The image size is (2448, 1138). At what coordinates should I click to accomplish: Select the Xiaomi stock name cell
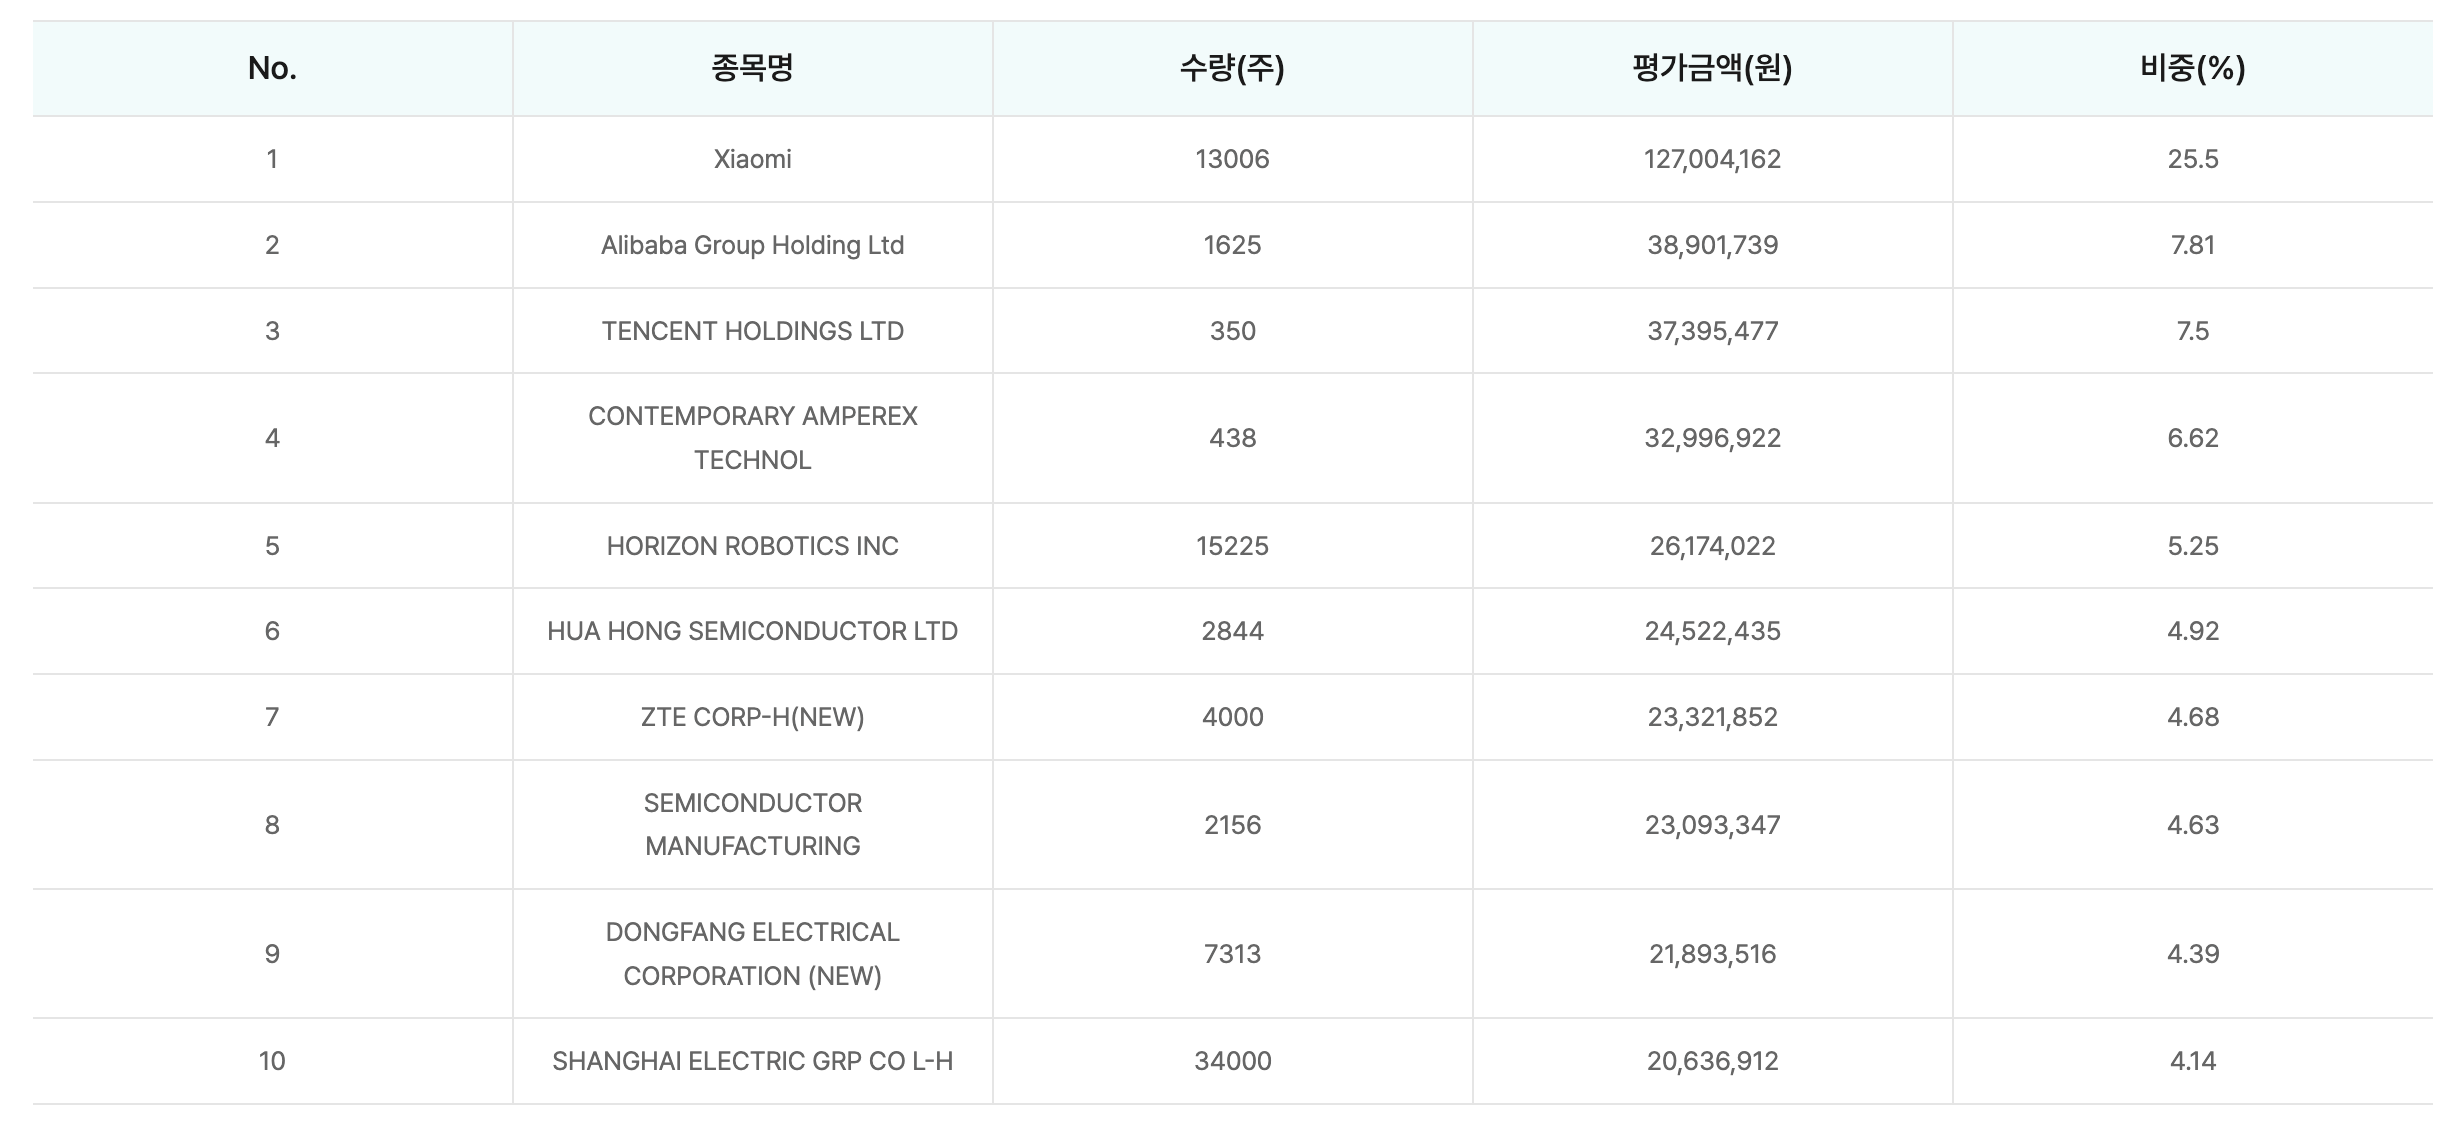[x=752, y=159]
